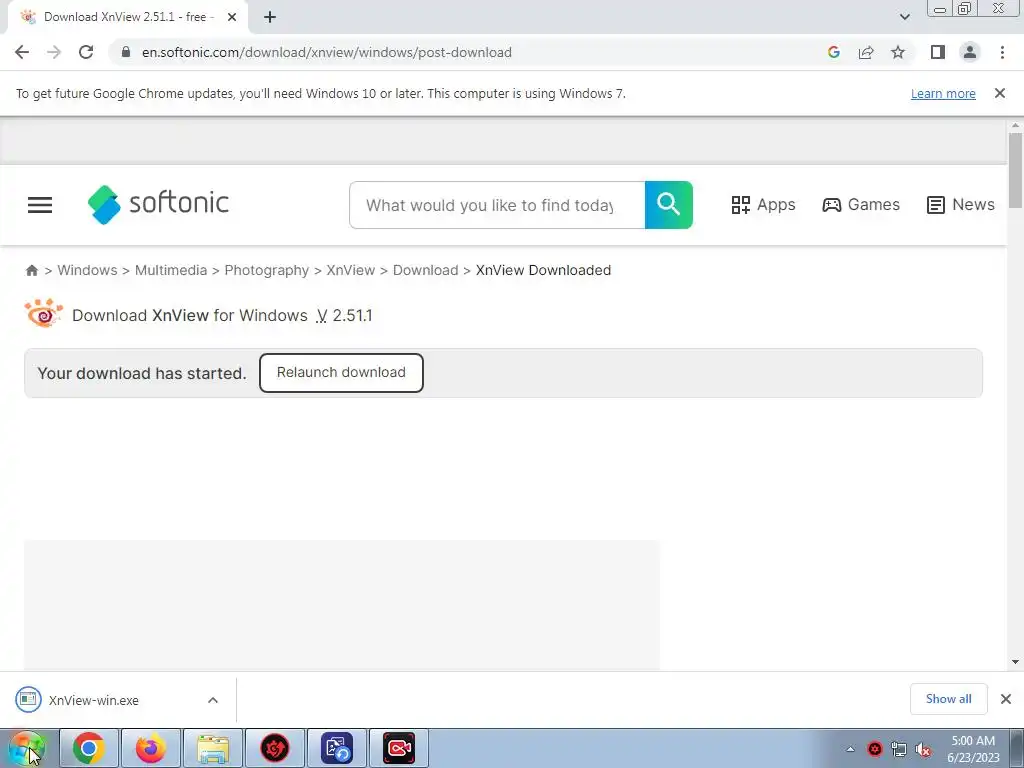Click the red tray recorder icon
Screen dimensions: 1024x768
click(x=874, y=749)
